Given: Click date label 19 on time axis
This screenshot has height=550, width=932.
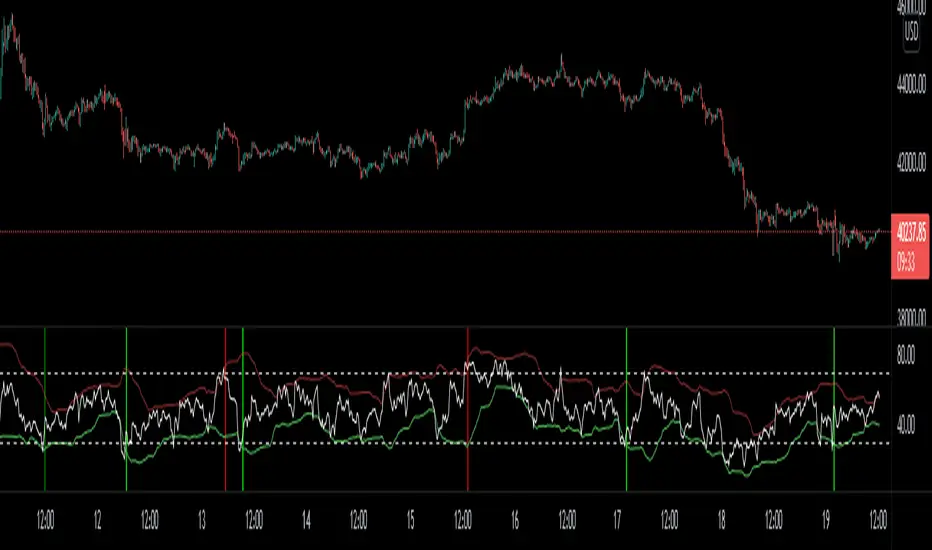Looking at the screenshot, I should [826, 520].
